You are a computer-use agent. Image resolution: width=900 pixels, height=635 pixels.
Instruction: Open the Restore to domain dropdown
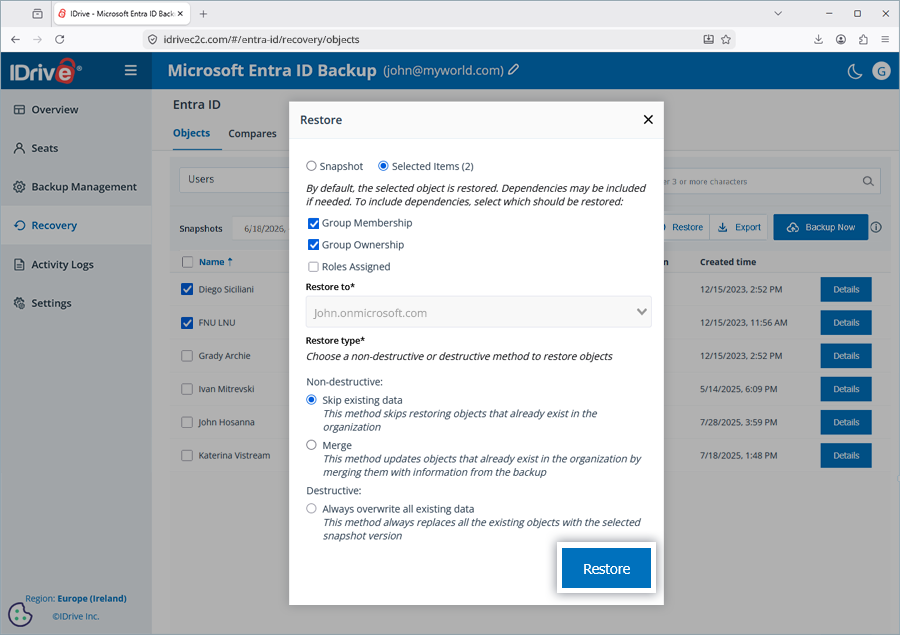pos(479,312)
